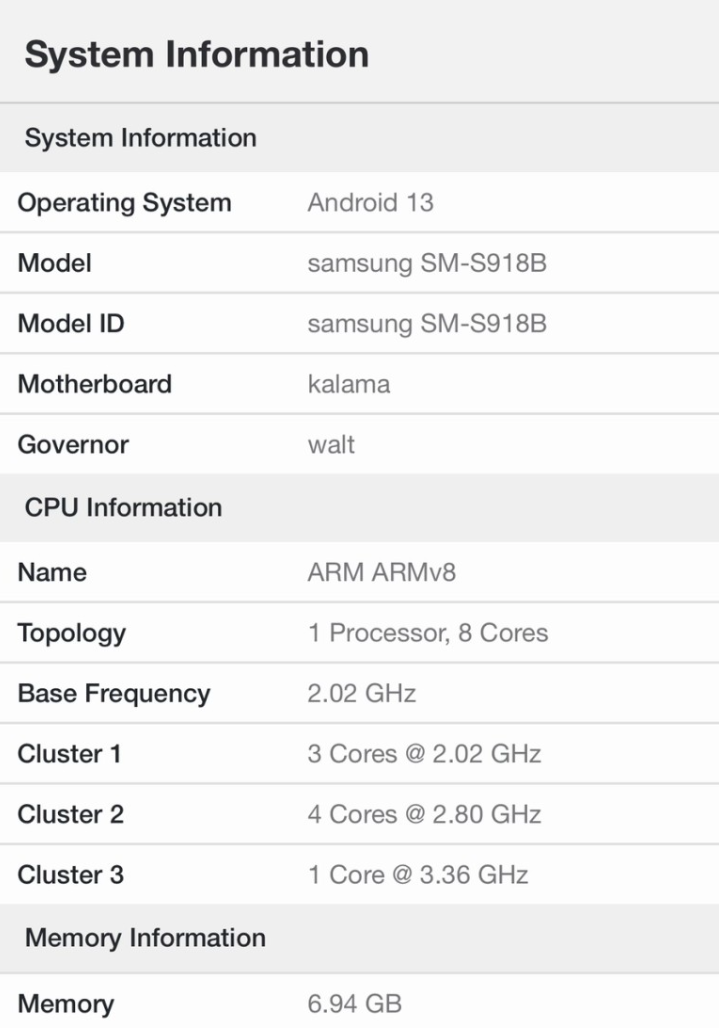The image size is (719, 1028).
Task: Click the 'Android 13' value
Action: [x=370, y=203]
